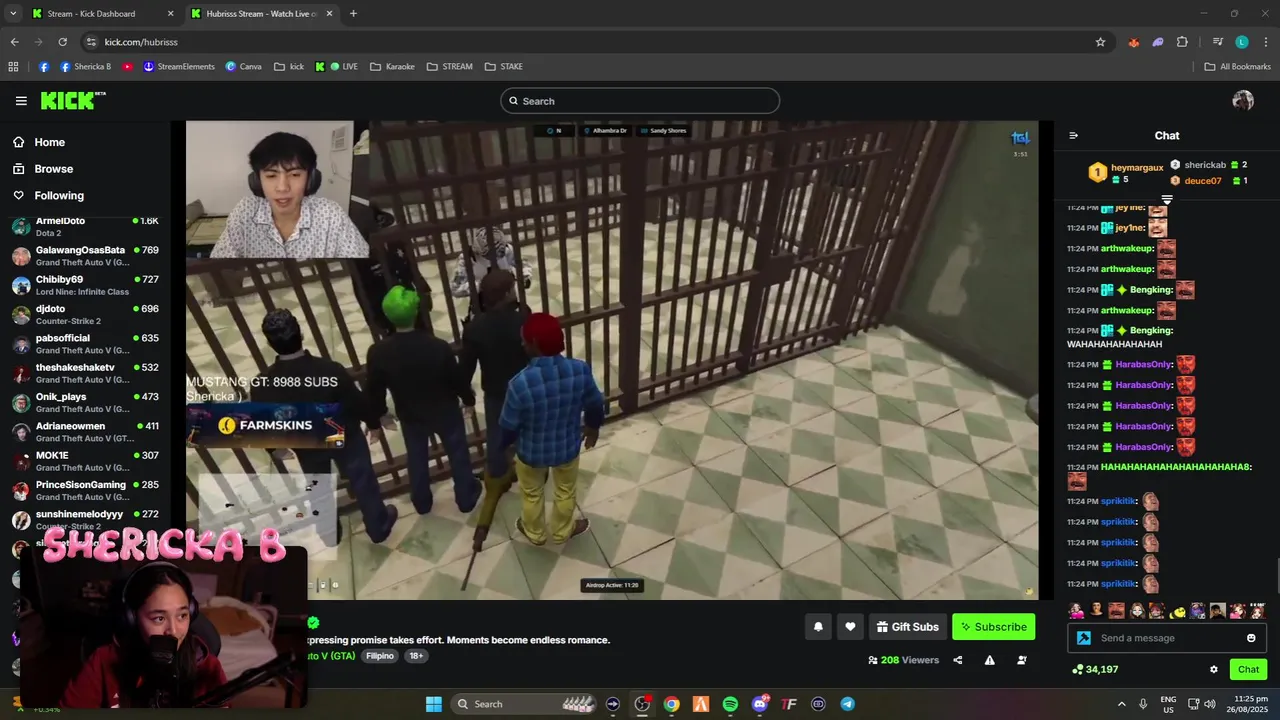Open Chrome three-dot menu
This screenshot has height=720, width=1280.
(x=1266, y=42)
